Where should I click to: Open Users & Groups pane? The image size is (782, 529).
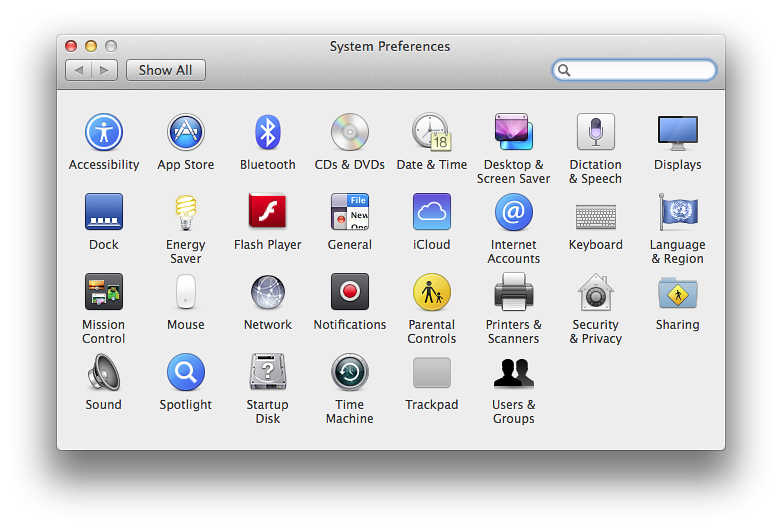point(514,373)
